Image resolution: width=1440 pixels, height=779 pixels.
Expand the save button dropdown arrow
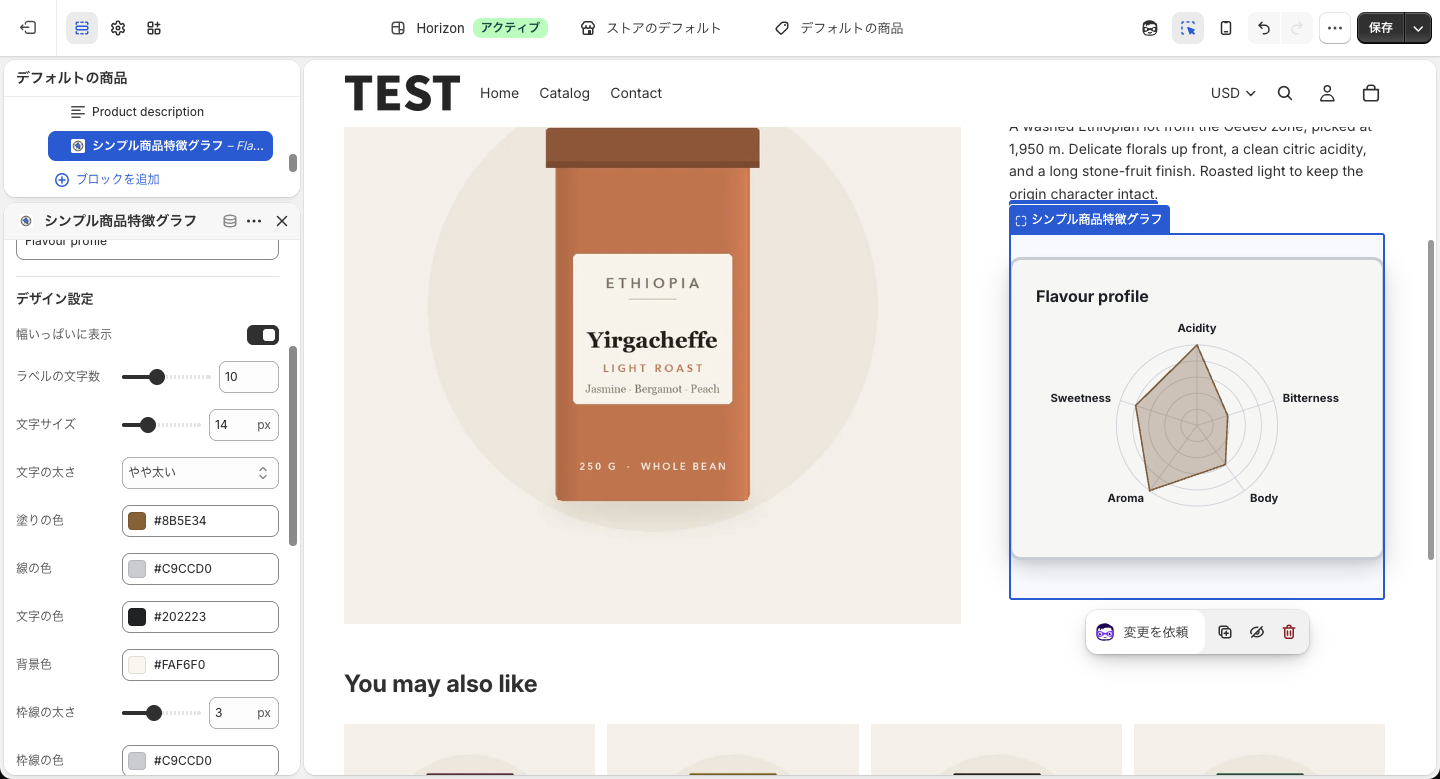point(1418,28)
